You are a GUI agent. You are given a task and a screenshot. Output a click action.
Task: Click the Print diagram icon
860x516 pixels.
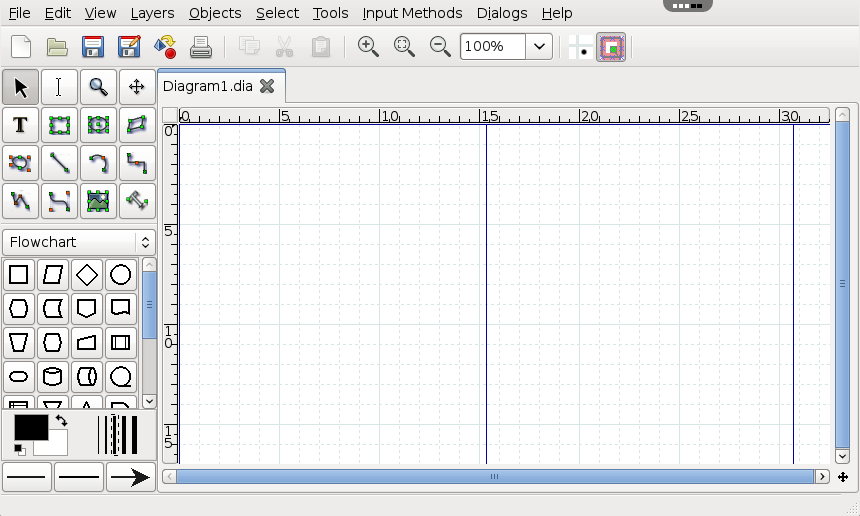201,47
